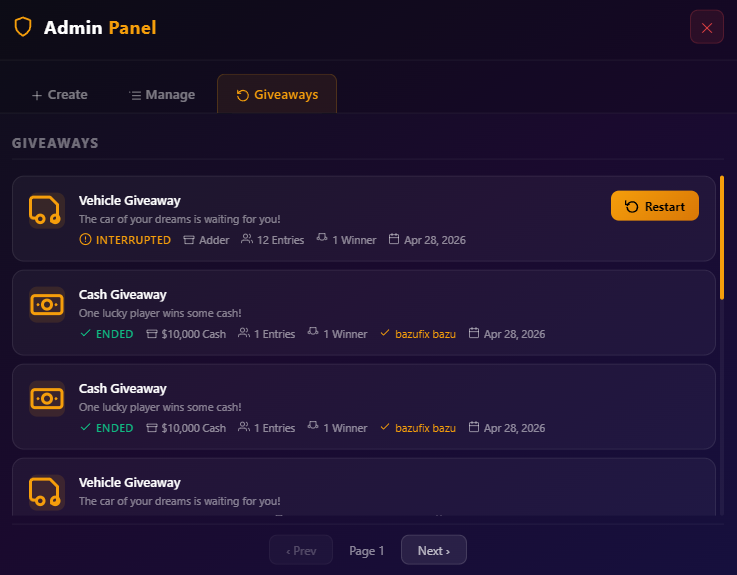Click the first Cash Giveaway money icon

pos(47,305)
